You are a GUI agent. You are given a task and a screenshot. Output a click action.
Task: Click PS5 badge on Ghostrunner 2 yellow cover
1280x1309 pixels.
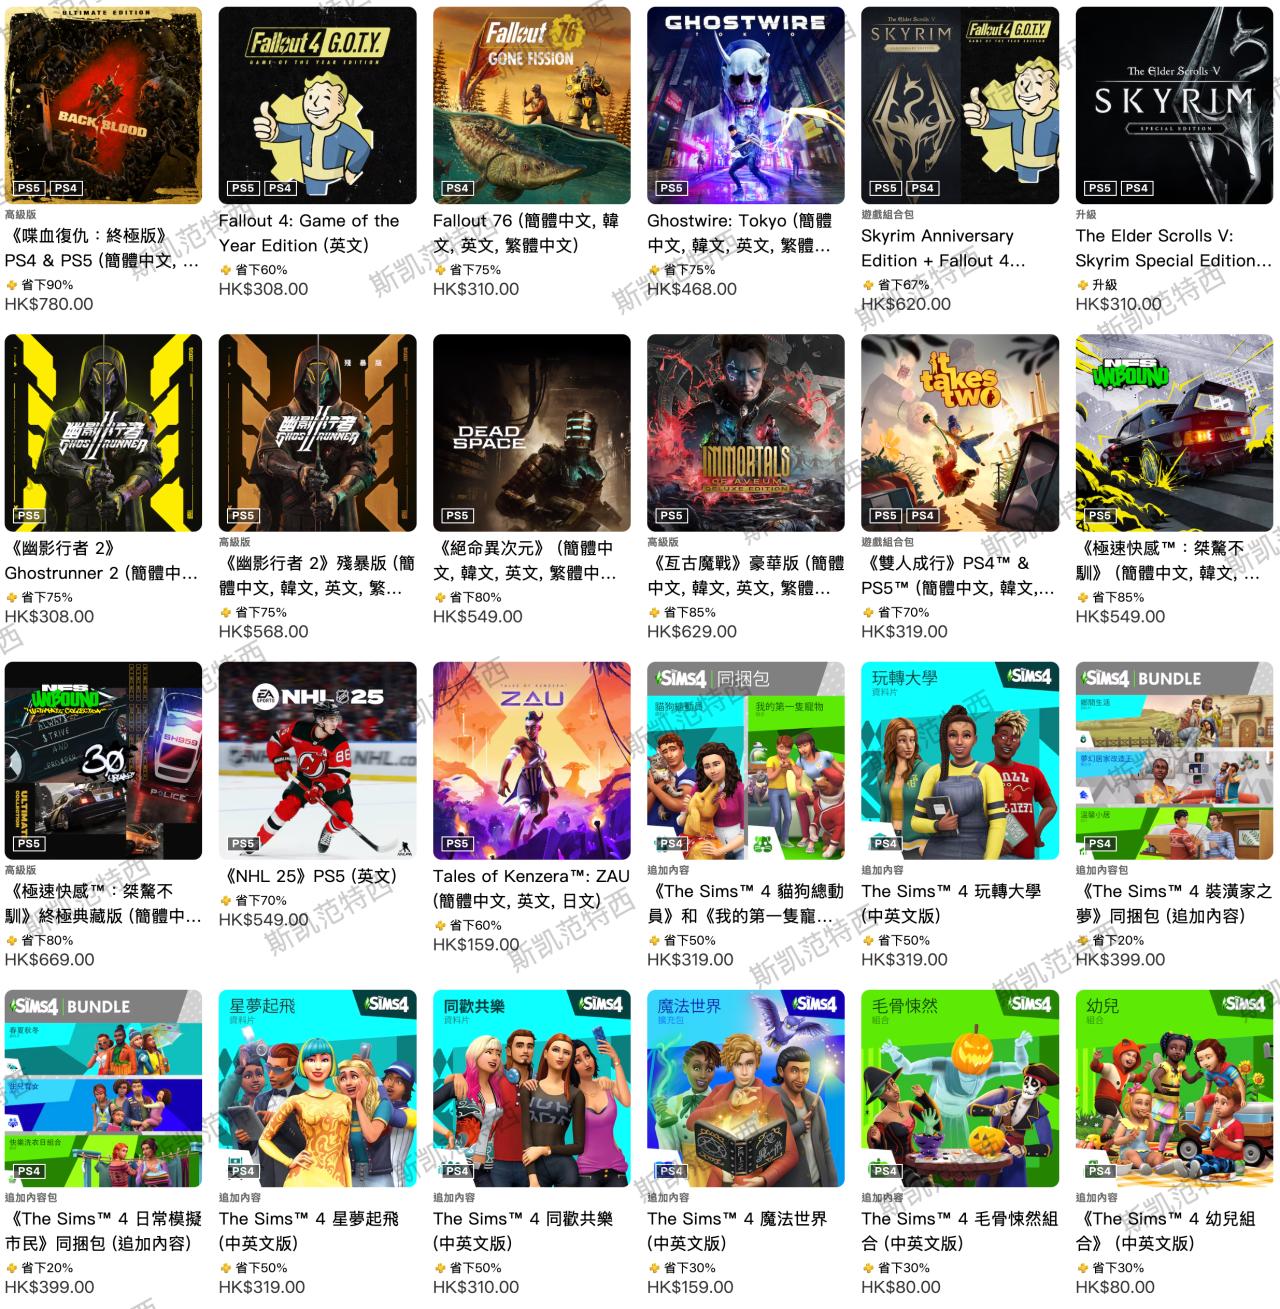(29, 516)
